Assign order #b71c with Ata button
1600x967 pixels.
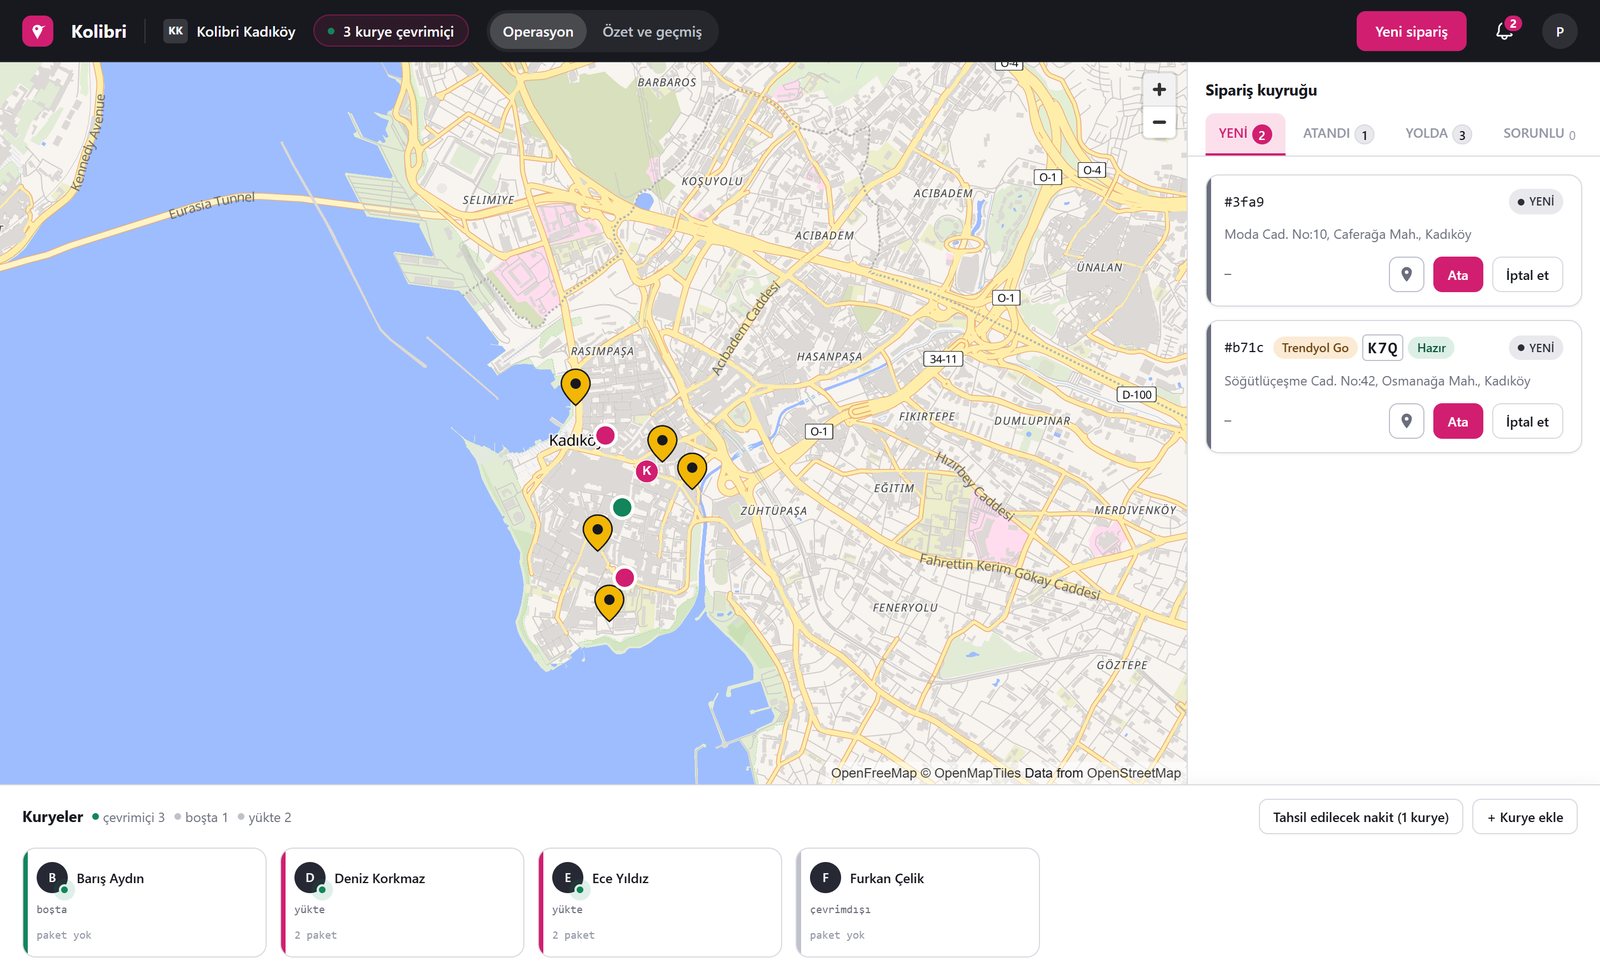point(1458,421)
